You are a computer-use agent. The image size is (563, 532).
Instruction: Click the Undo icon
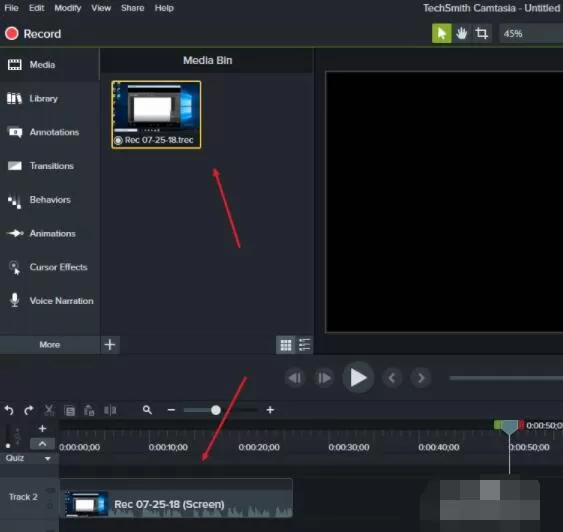click(x=9, y=410)
